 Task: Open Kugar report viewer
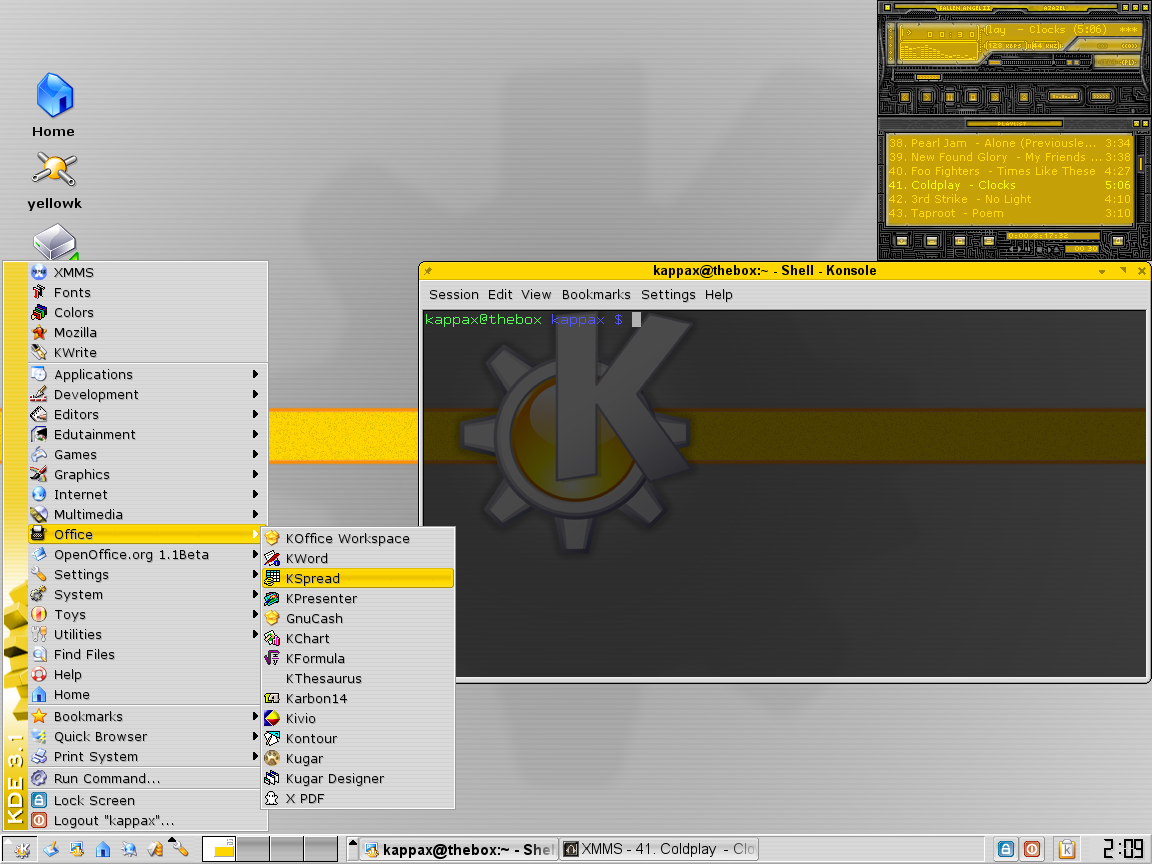(x=358, y=758)
